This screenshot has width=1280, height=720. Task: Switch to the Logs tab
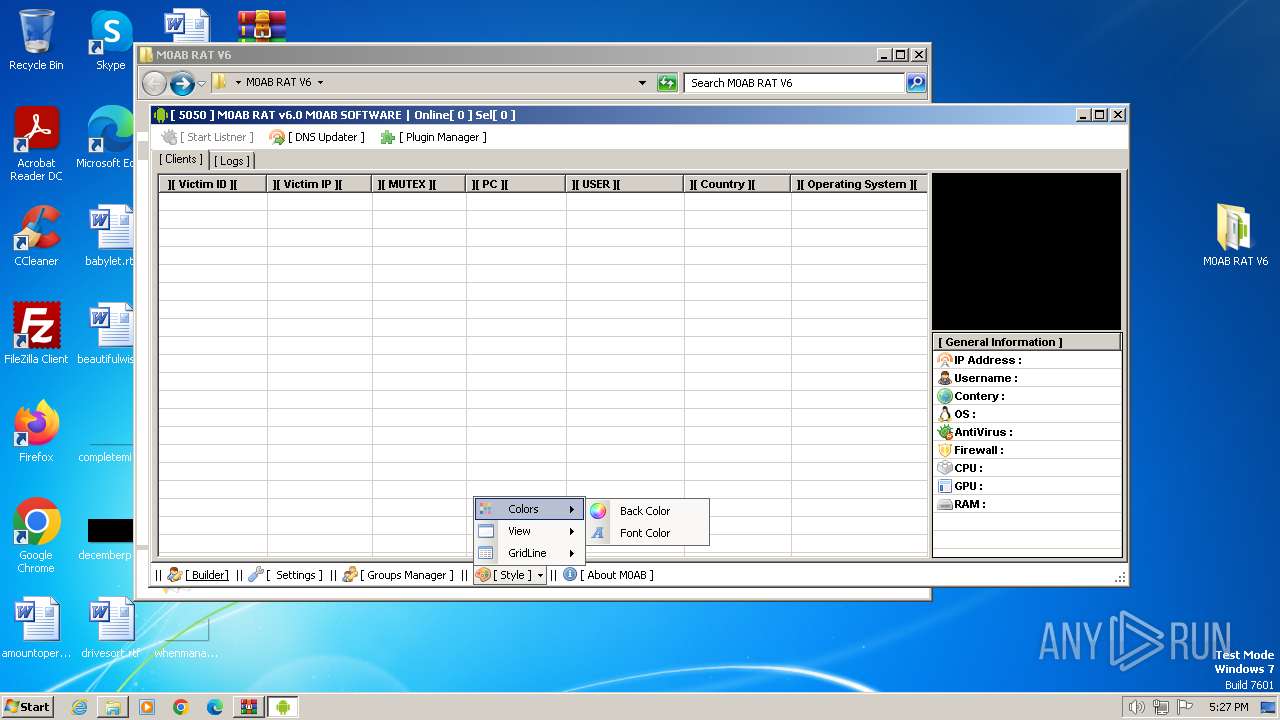[232, 161]
